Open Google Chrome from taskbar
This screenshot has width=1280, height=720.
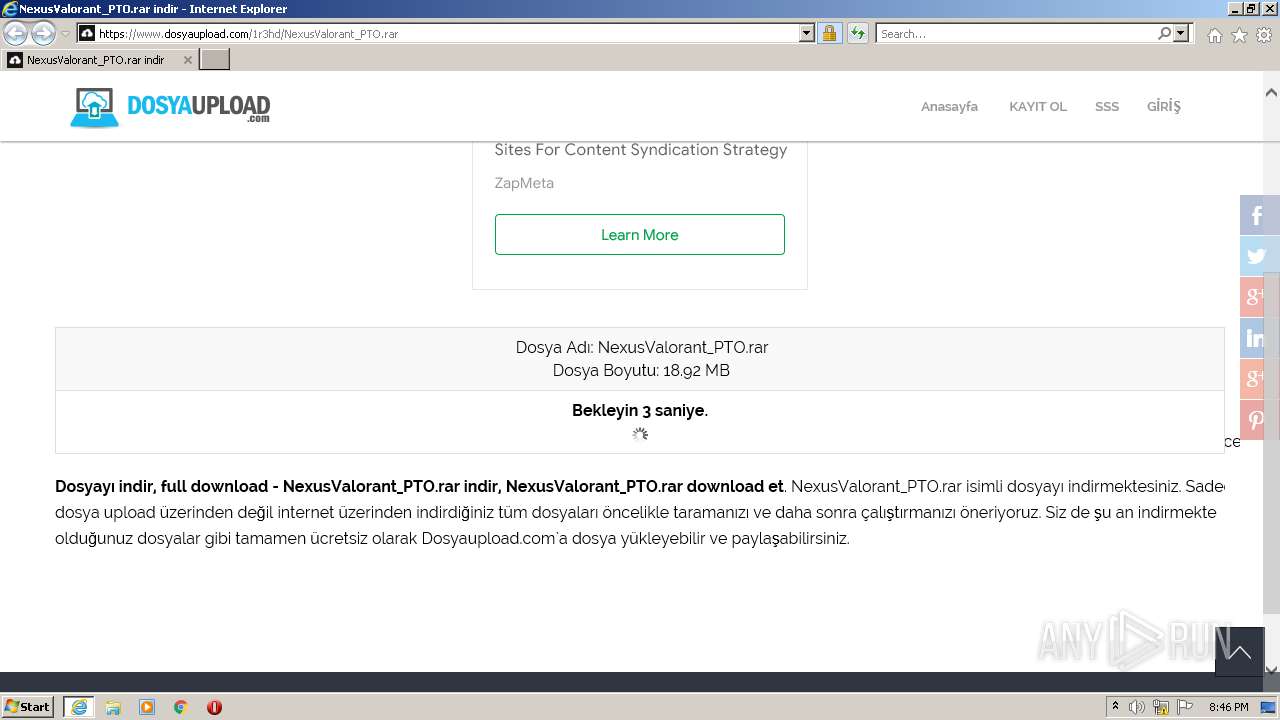(181, 707)
